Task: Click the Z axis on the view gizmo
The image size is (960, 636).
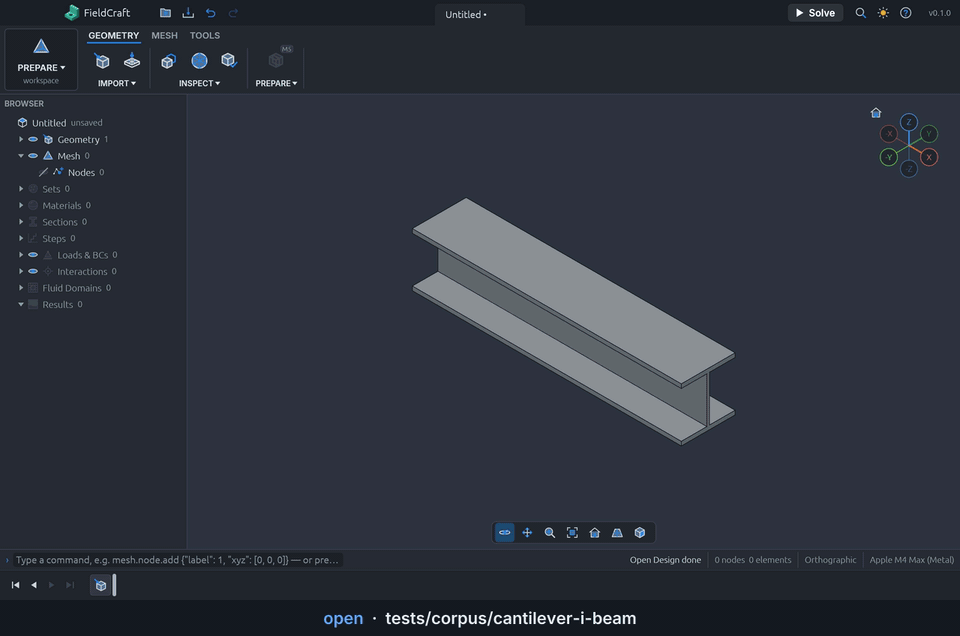Action: (909, 122)
